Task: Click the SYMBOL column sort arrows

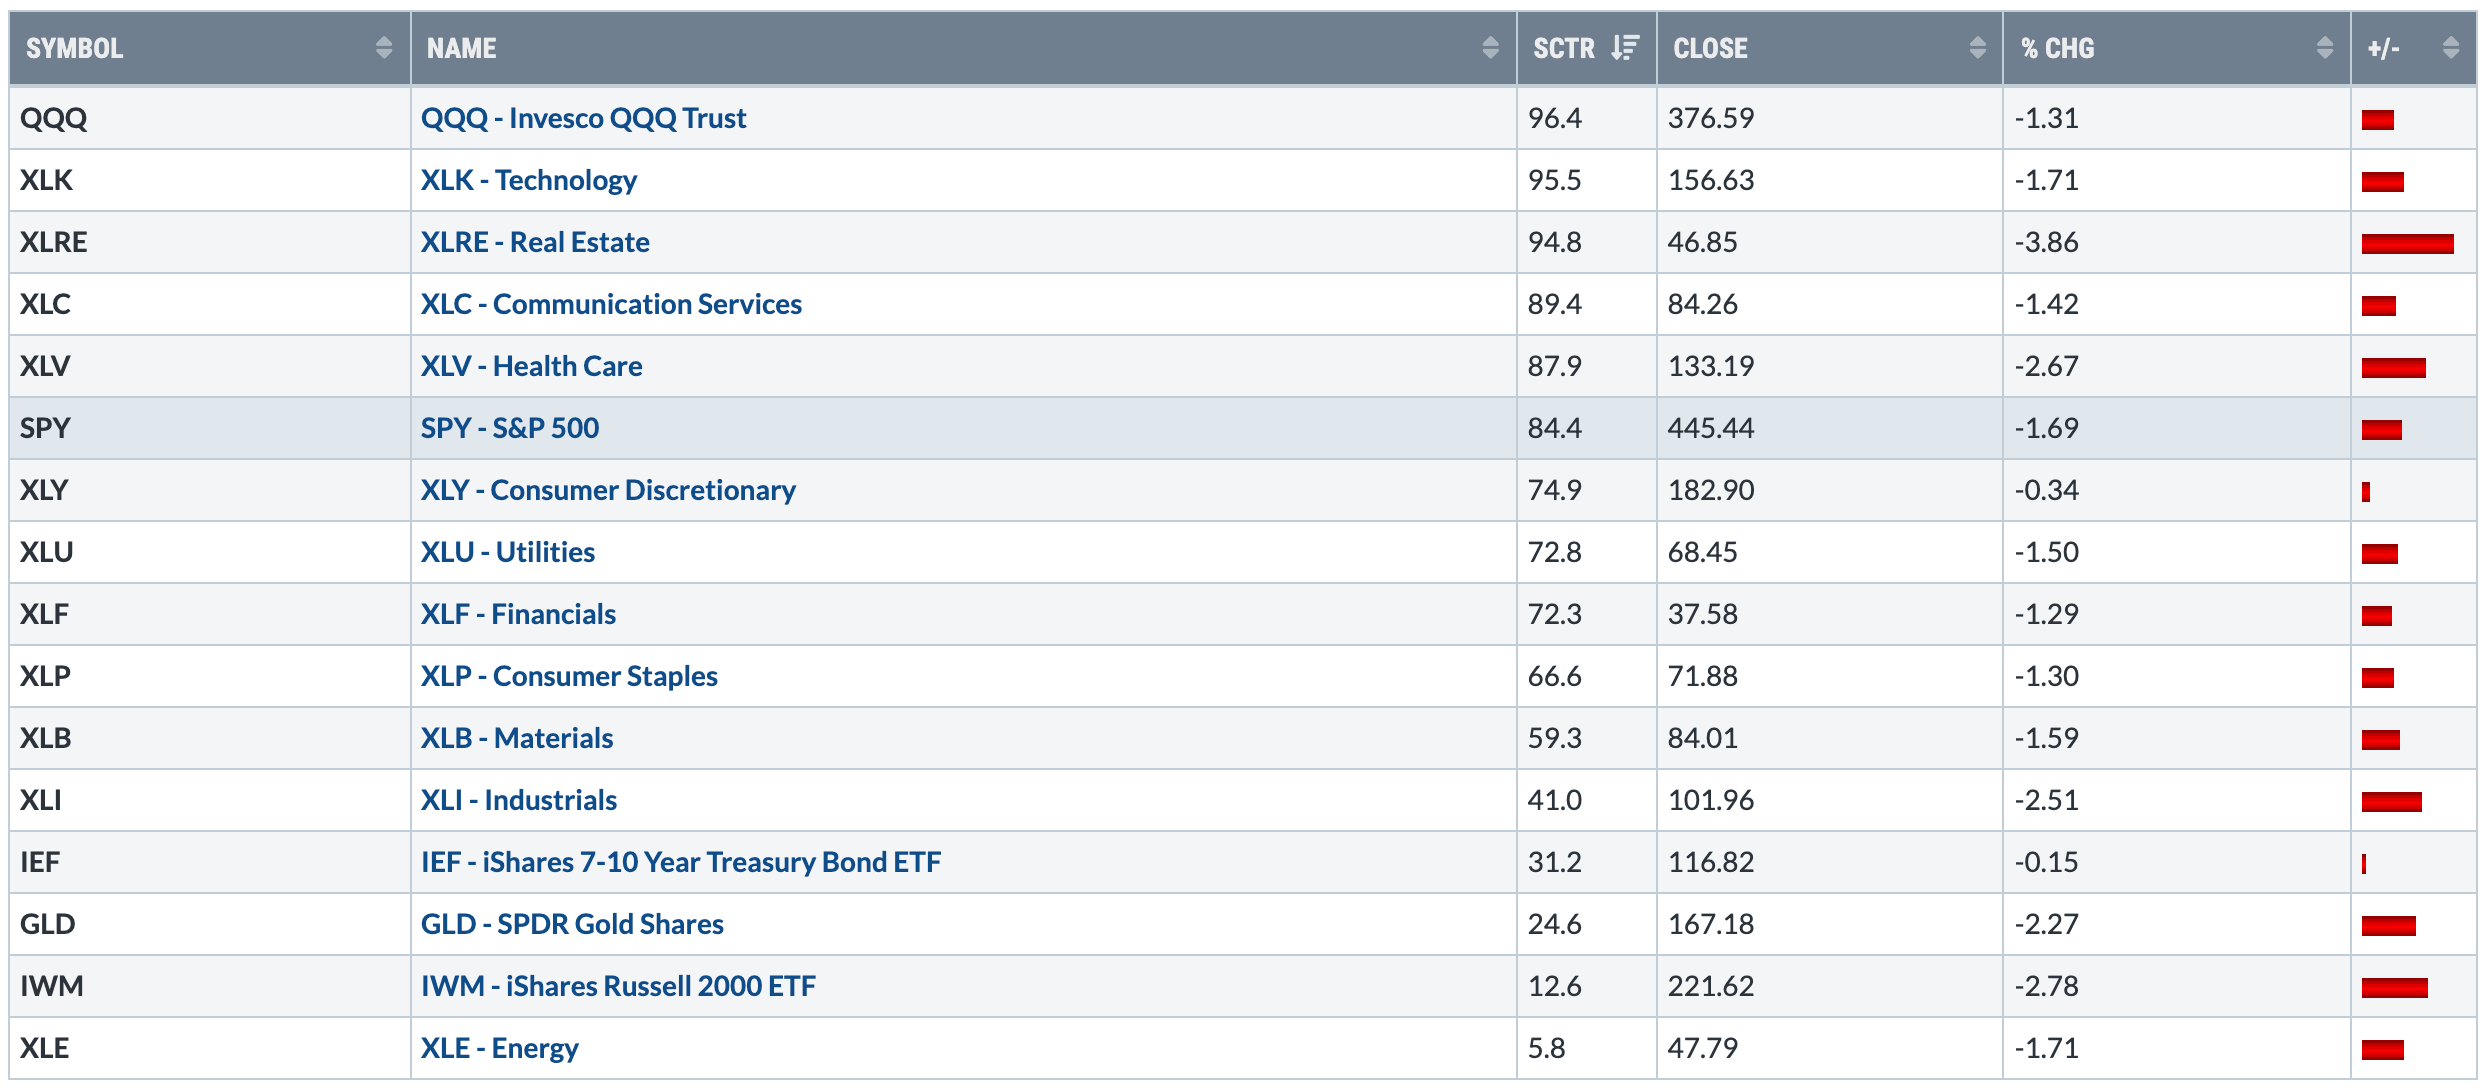Action: (x=383, y=47)
